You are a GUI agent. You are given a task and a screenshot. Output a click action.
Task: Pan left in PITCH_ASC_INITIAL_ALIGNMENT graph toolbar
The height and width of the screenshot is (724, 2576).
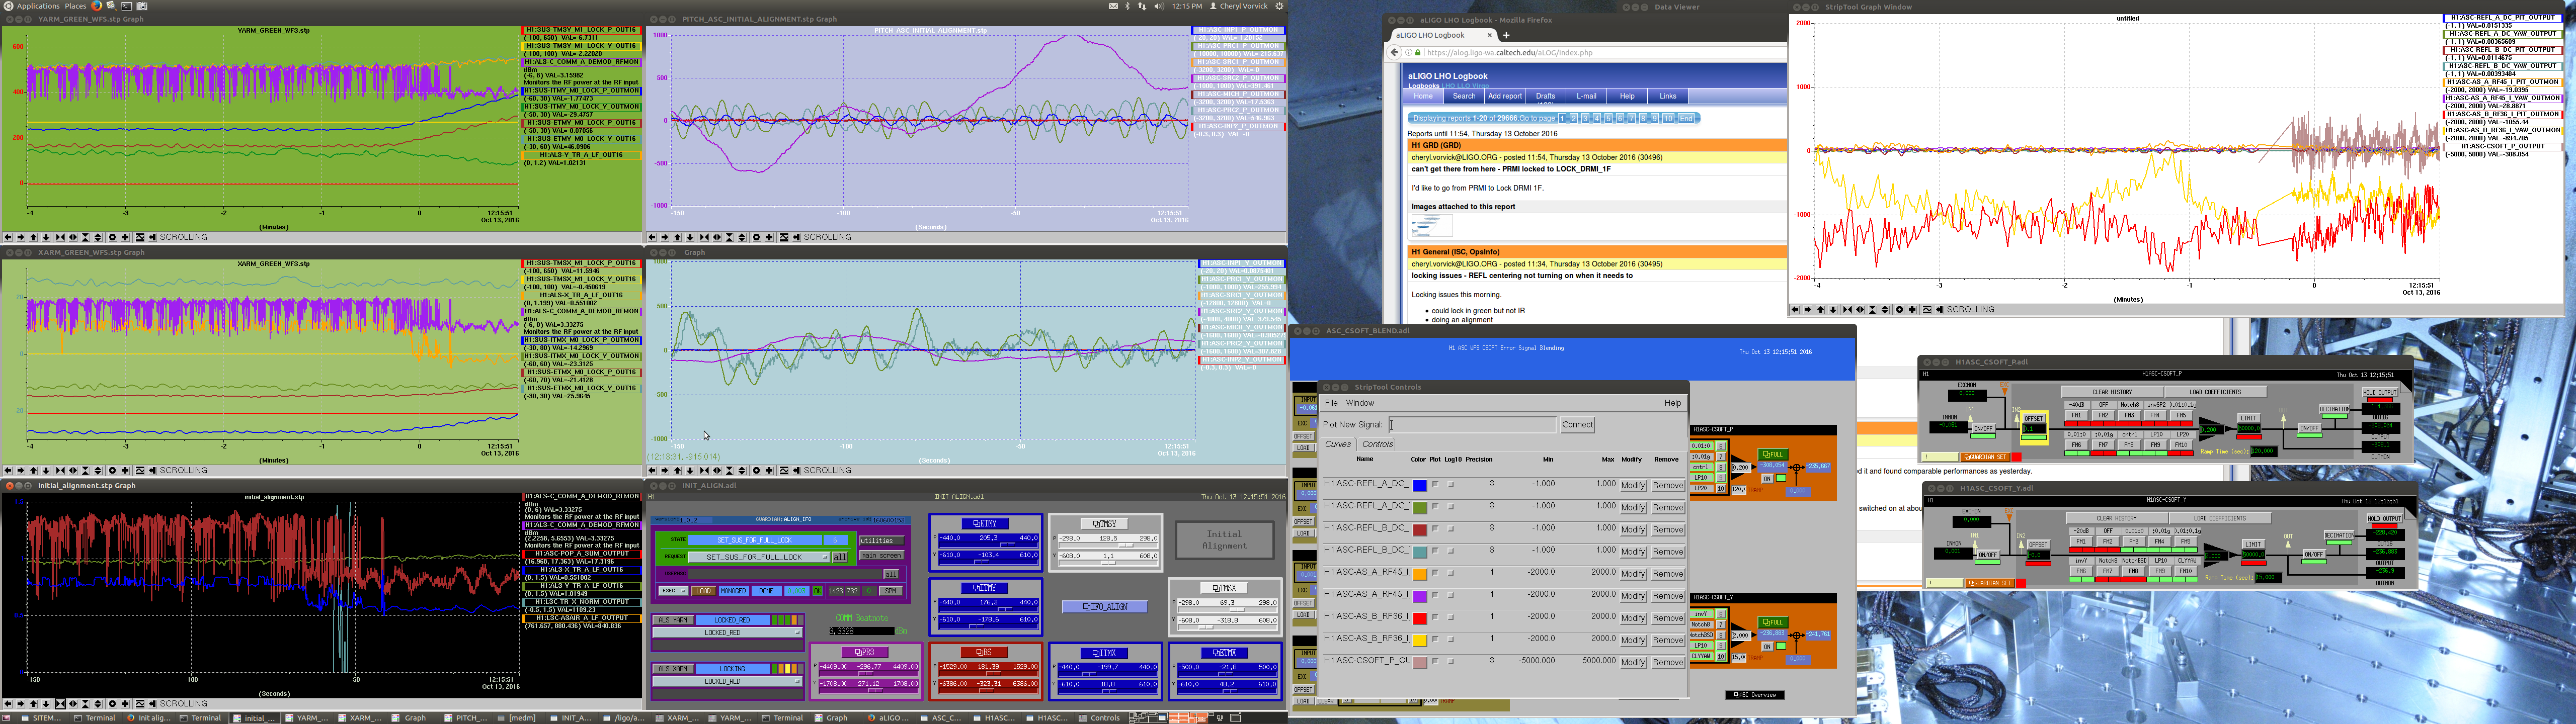click(652, 237)
